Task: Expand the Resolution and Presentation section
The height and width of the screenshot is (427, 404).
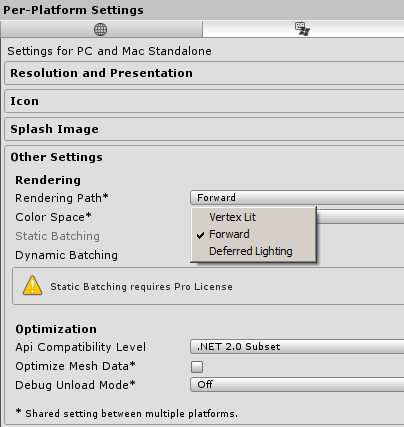Action: (204, 73)
